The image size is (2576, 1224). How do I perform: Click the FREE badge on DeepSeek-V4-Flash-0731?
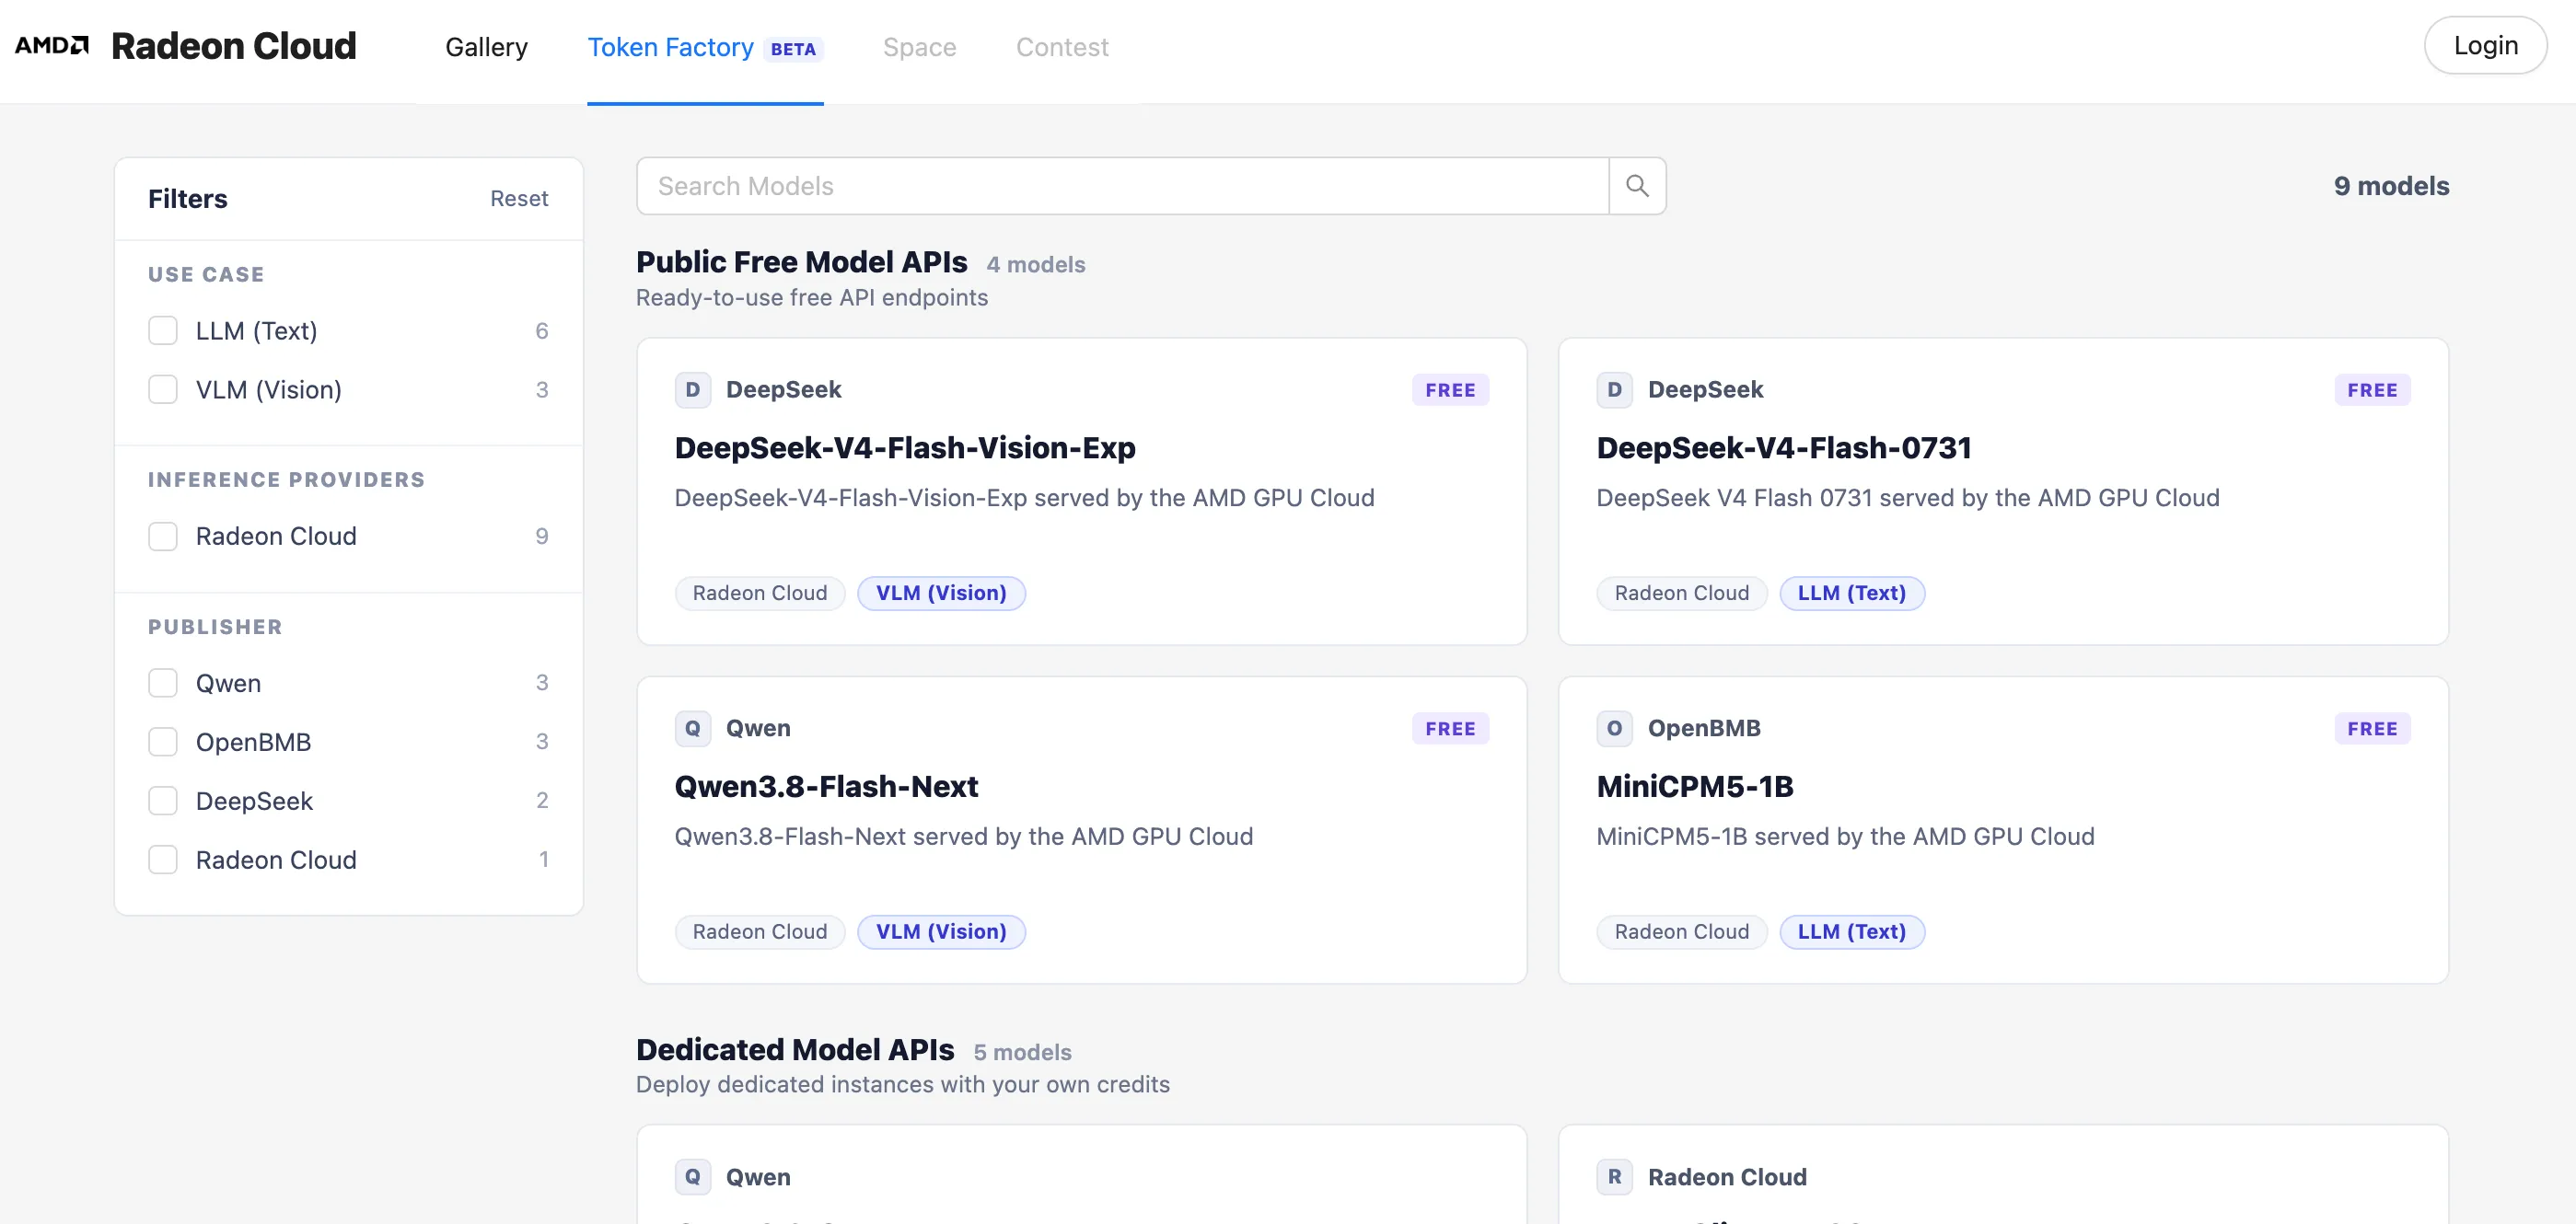2372,390
